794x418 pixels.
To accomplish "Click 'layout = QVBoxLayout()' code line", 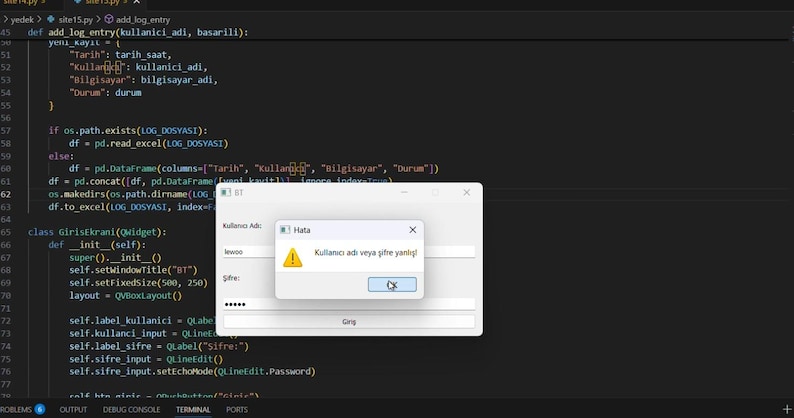I will pos(126,295).
